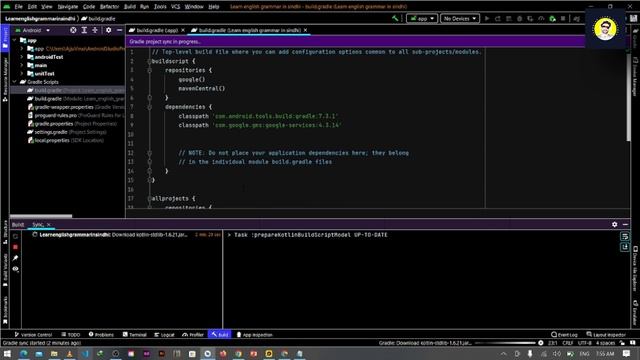
Task: Expand the unitTest folder node
Action: tap(22, 73)
